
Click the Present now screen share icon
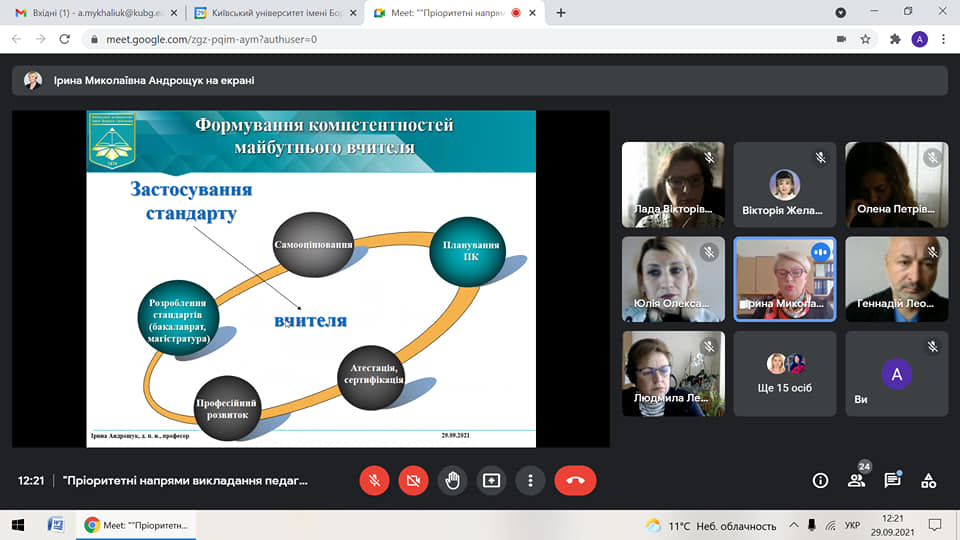click(x=491, y=480)
